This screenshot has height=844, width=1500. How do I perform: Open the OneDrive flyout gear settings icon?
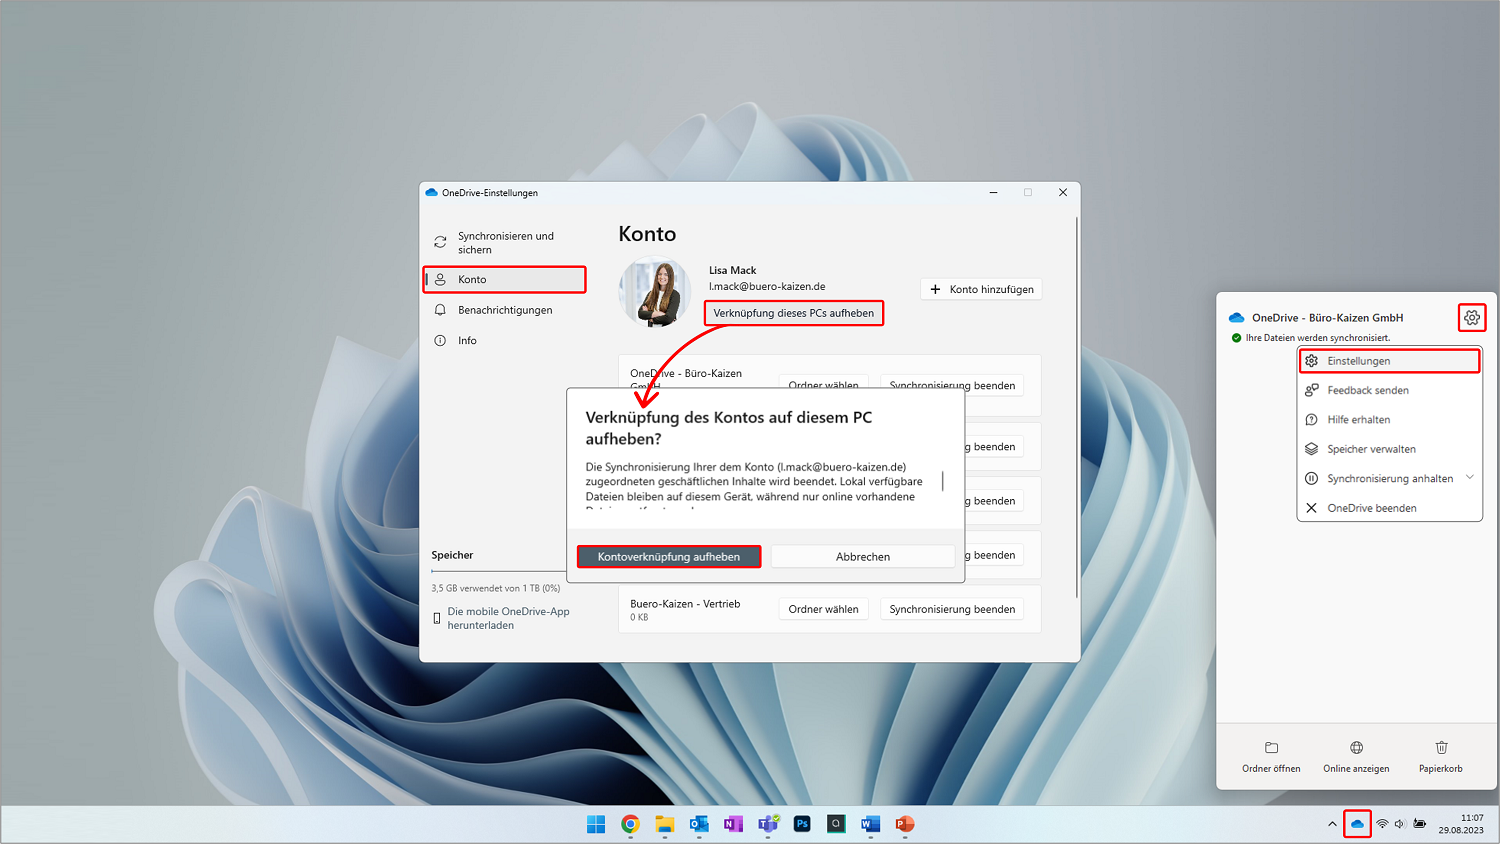pos(1472,318)
